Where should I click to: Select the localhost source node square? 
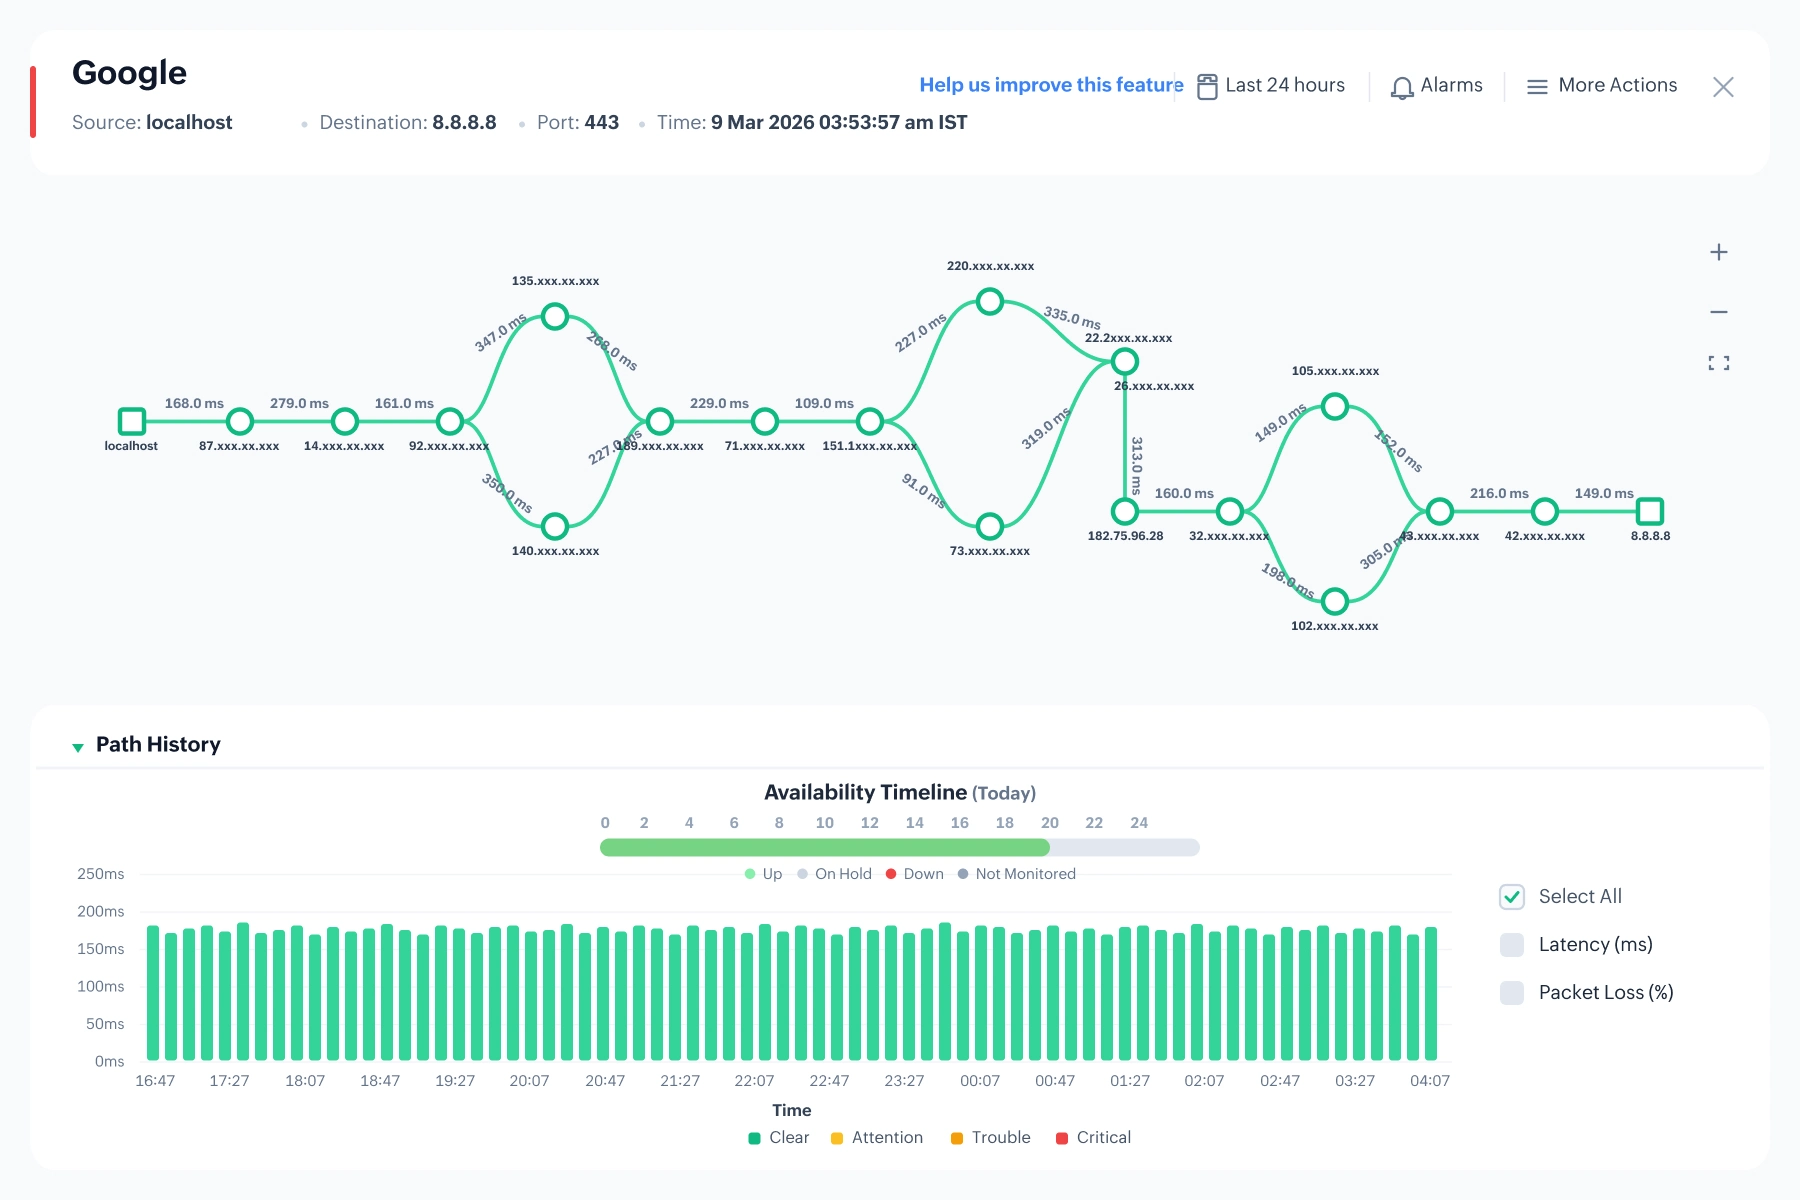[132, 421]
